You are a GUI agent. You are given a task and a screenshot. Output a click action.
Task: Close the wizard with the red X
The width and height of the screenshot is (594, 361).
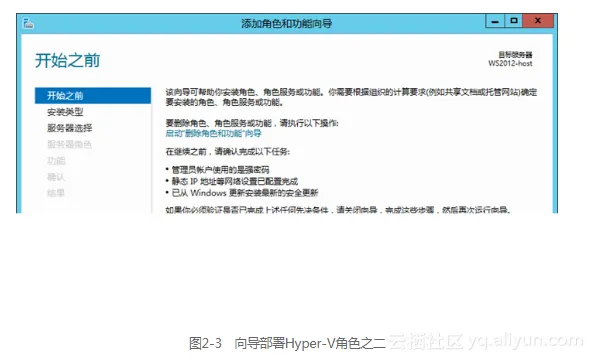(x=538, y=21)
